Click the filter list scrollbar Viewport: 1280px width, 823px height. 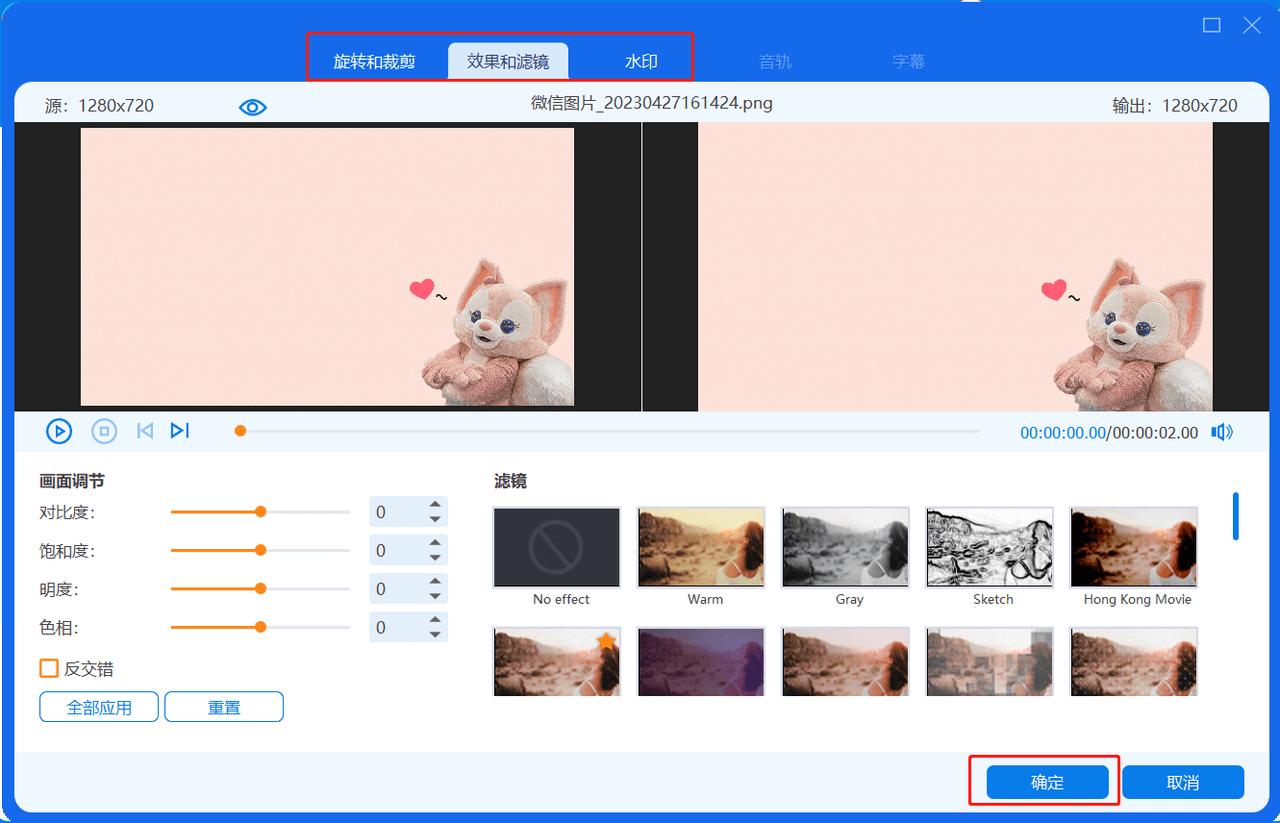coord(1236,516)
